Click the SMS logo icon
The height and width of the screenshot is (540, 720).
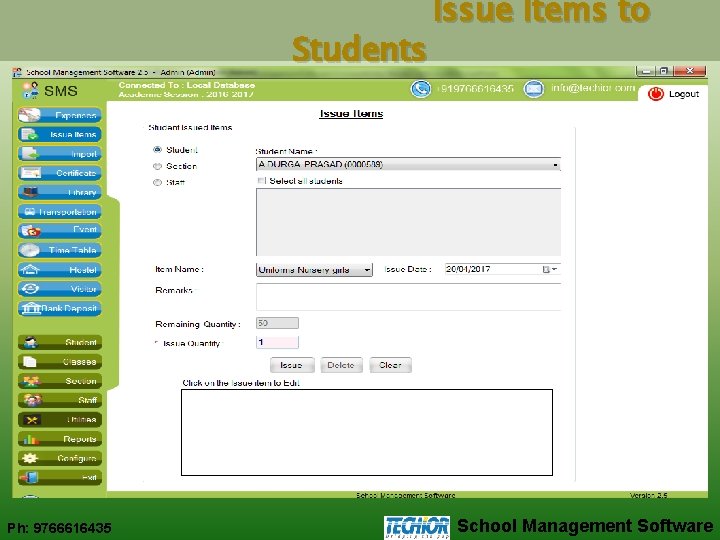tap(30, 90)
